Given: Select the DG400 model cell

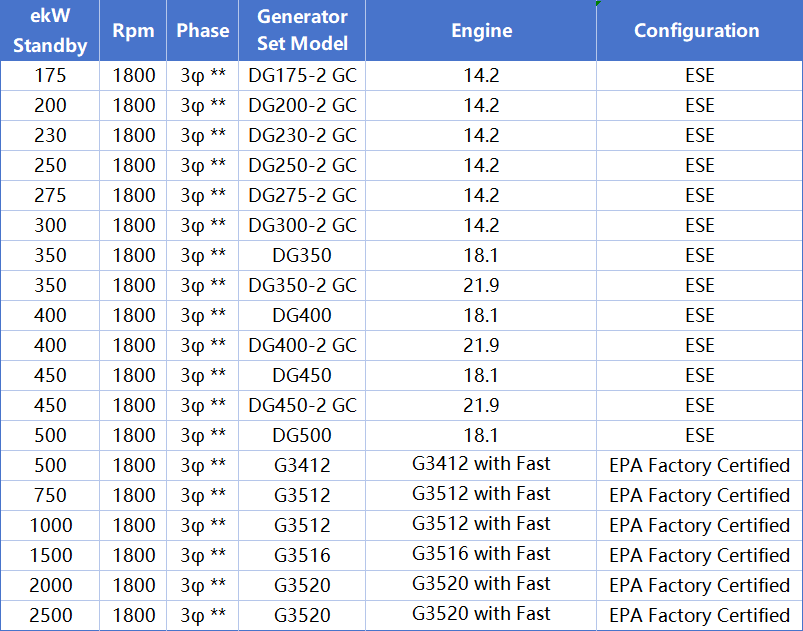Looking at the screenshot, I should 302,316.
